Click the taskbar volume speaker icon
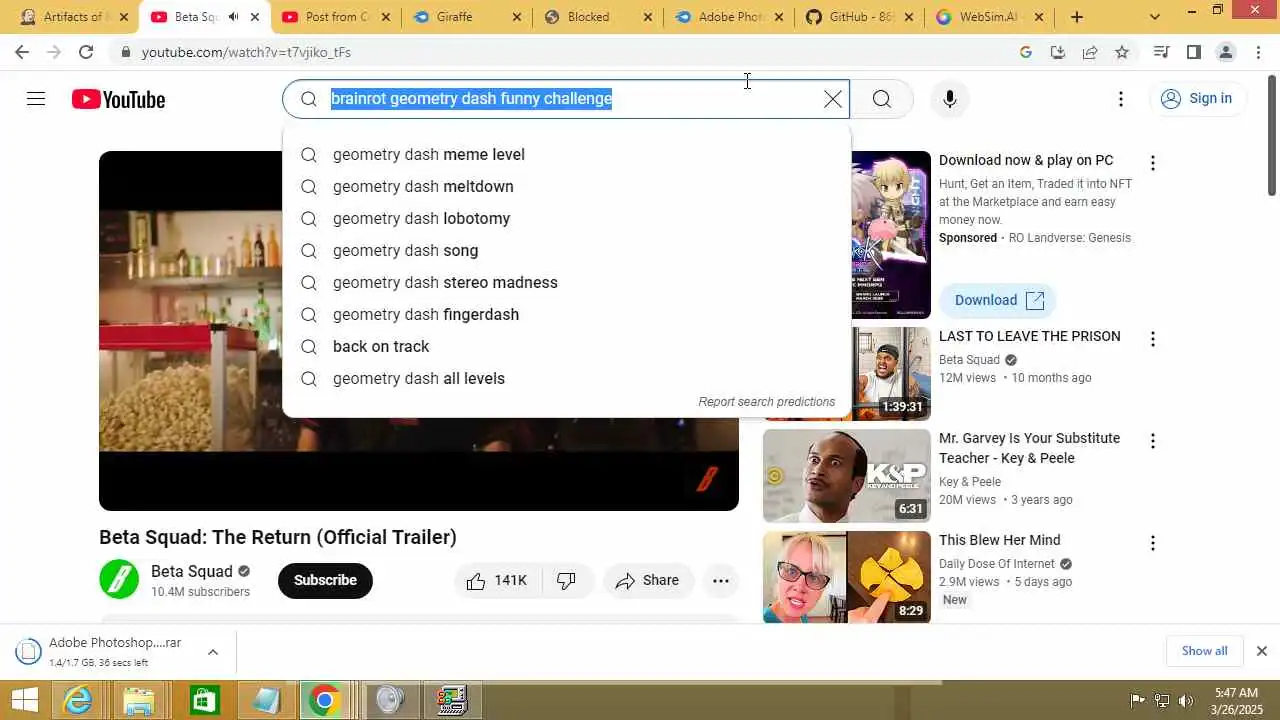 click(x=1186, y=700)
